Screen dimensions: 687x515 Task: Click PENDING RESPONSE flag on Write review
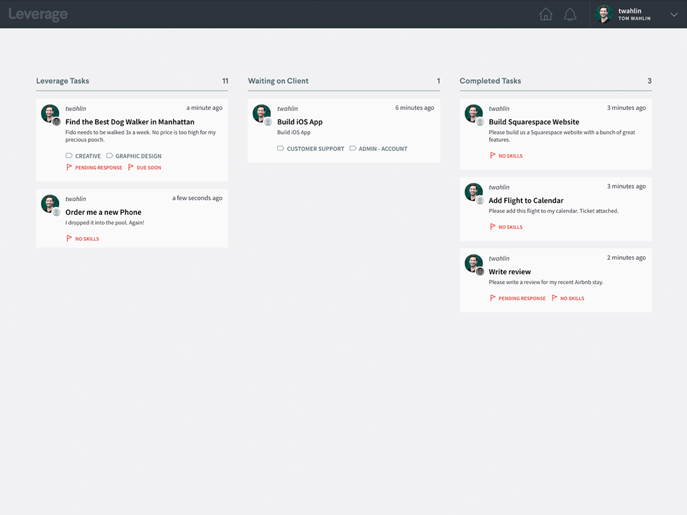coord(517,298)
